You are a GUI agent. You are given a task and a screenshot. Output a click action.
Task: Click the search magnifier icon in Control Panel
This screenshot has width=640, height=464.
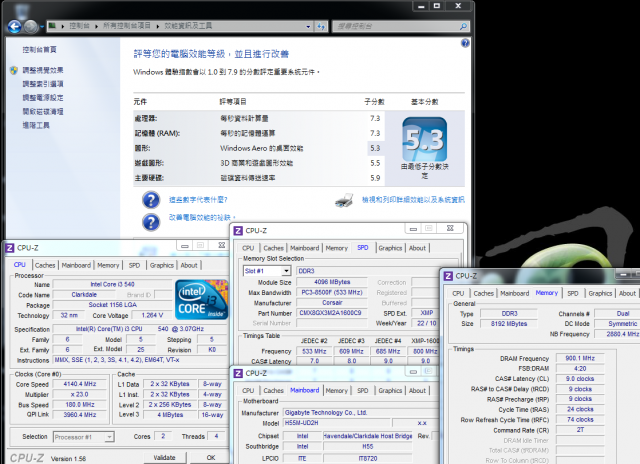pyautogui.click(x=463, y=27)
